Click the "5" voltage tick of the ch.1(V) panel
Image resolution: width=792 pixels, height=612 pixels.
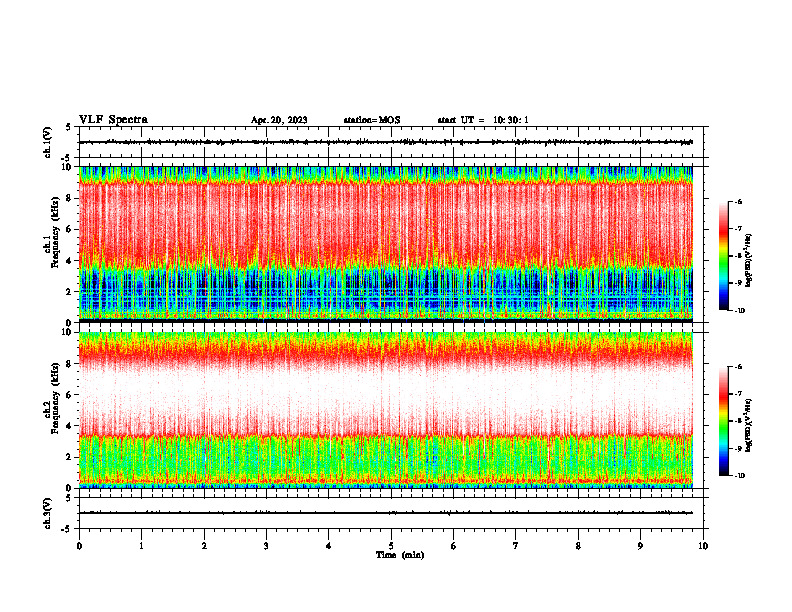[x=69, y=127]
